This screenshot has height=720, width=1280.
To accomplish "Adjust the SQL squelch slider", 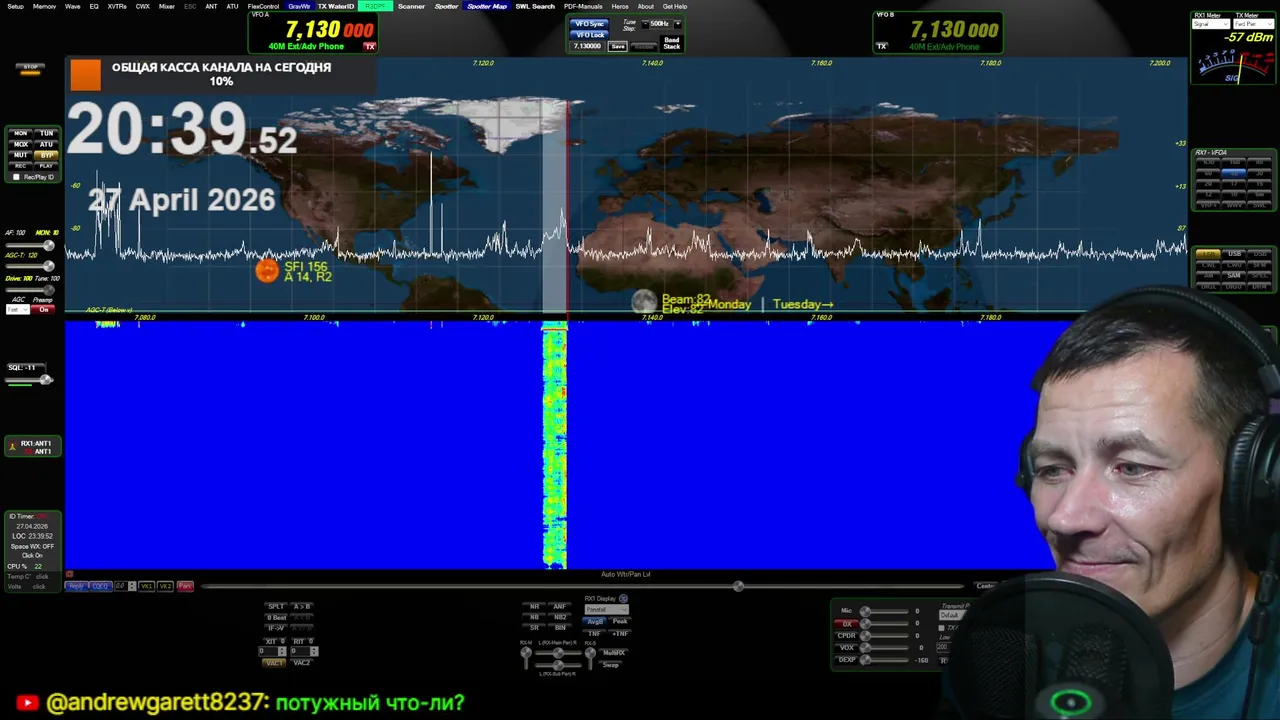I will (28, 379).
